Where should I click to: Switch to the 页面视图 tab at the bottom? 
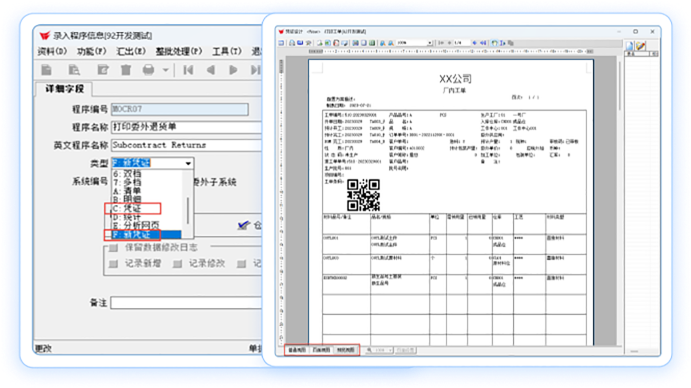click(x=321, y=350)
